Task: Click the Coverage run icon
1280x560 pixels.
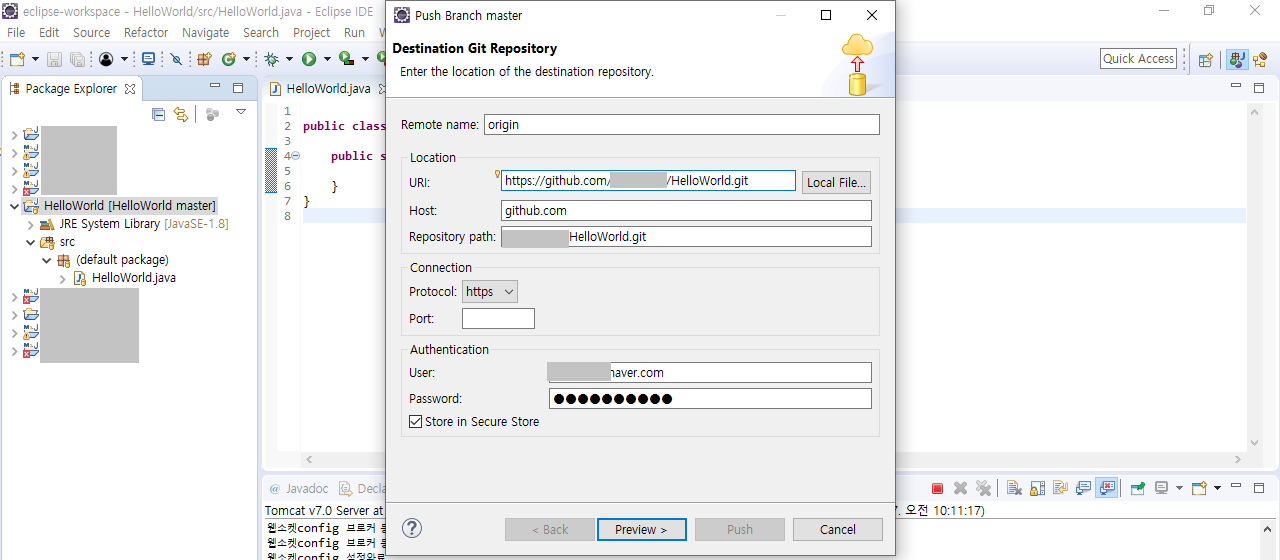Action: [x=346, y=59]
